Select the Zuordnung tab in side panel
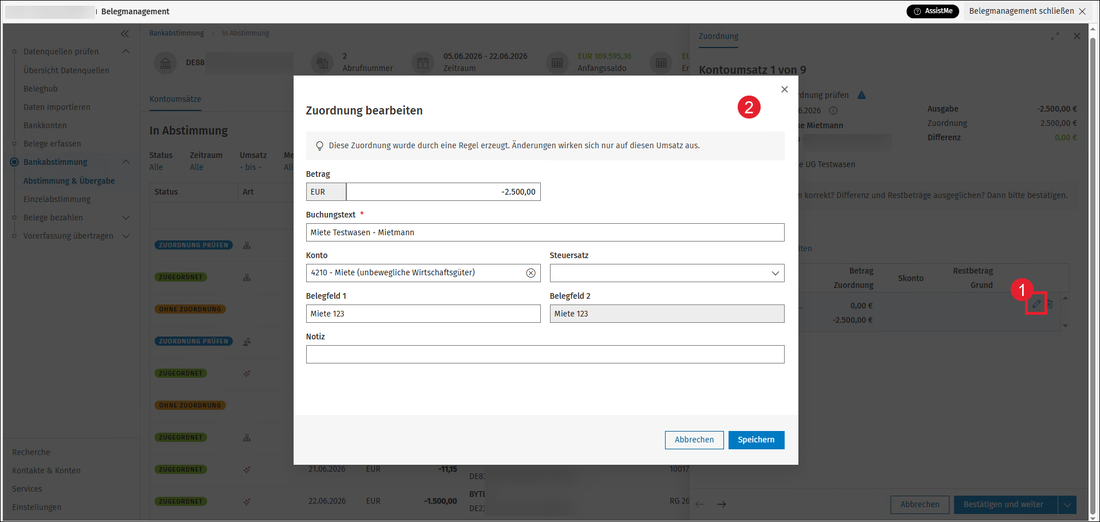 [x=718, y=36]
